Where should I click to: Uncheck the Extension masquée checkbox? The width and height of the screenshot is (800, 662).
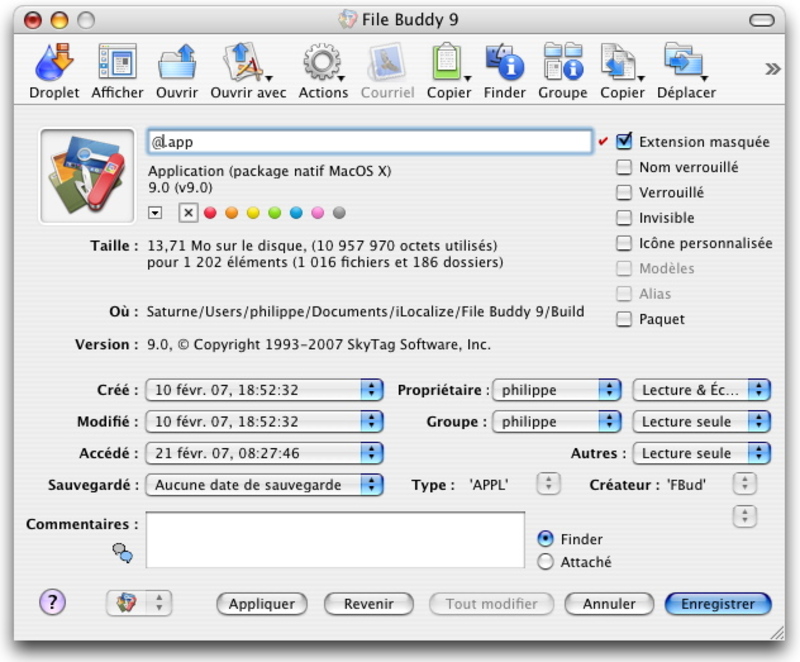coord(624,141)
